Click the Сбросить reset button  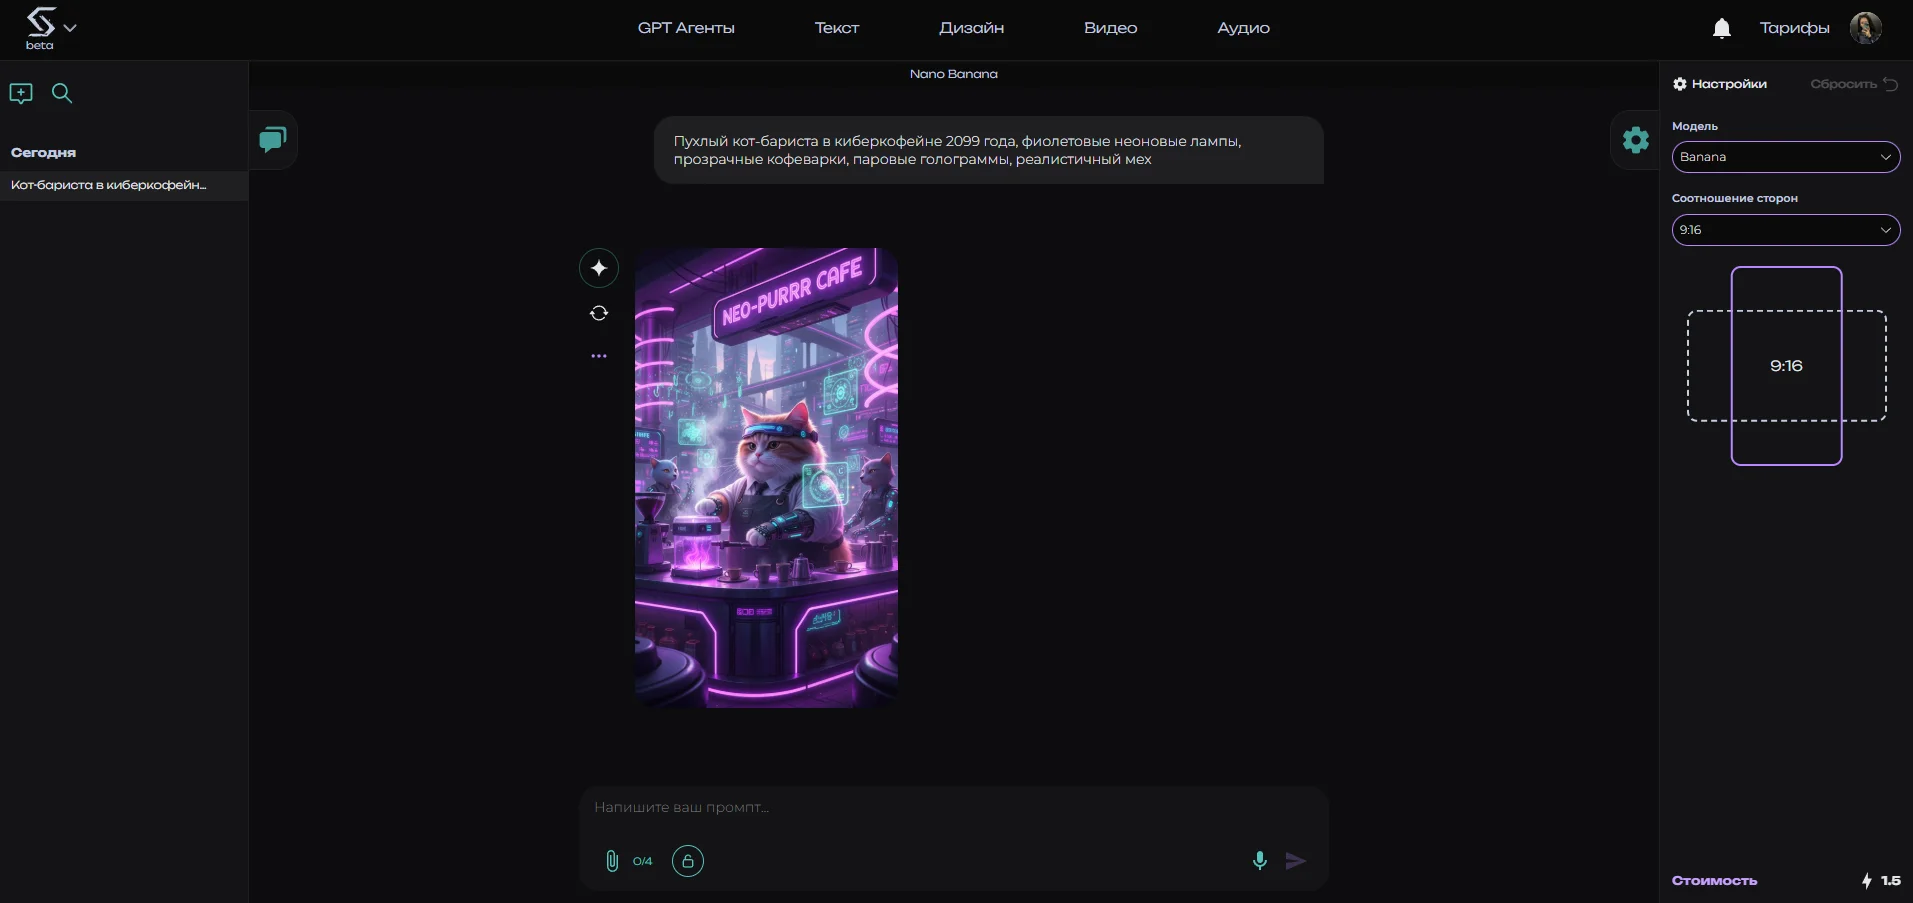point(1854,84)
